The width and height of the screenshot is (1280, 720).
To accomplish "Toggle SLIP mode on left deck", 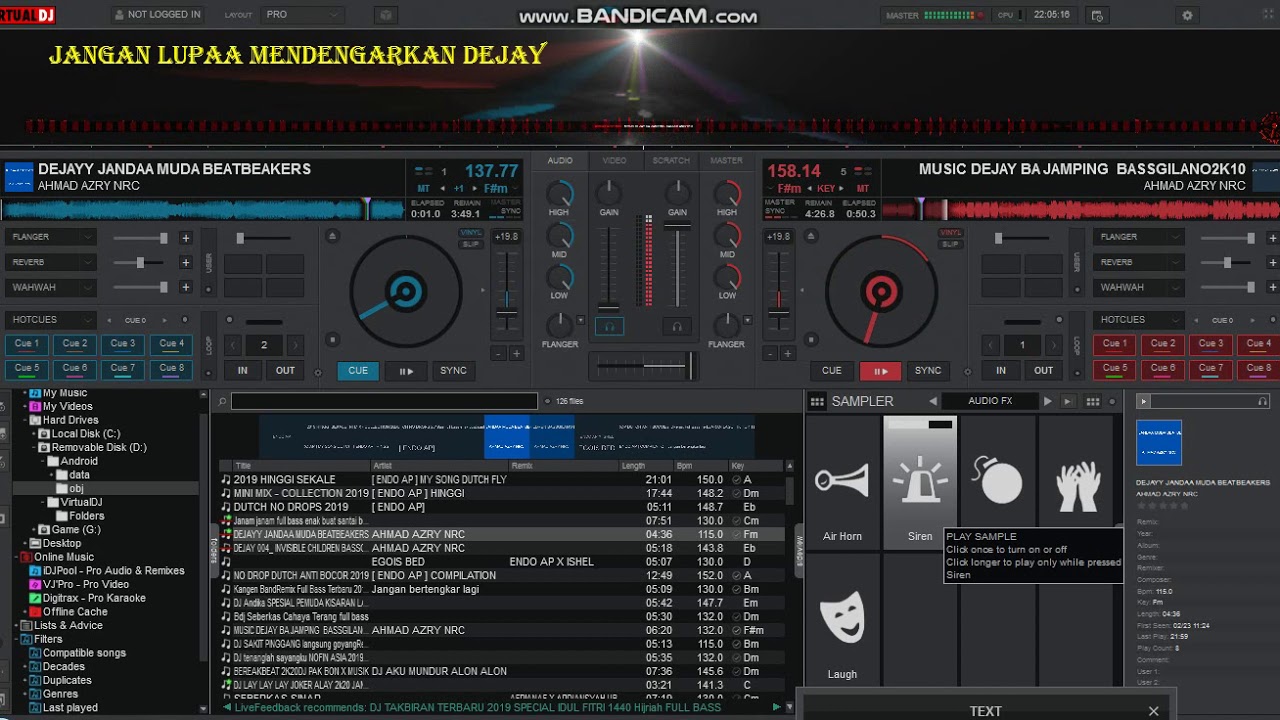I will (470, 244).
